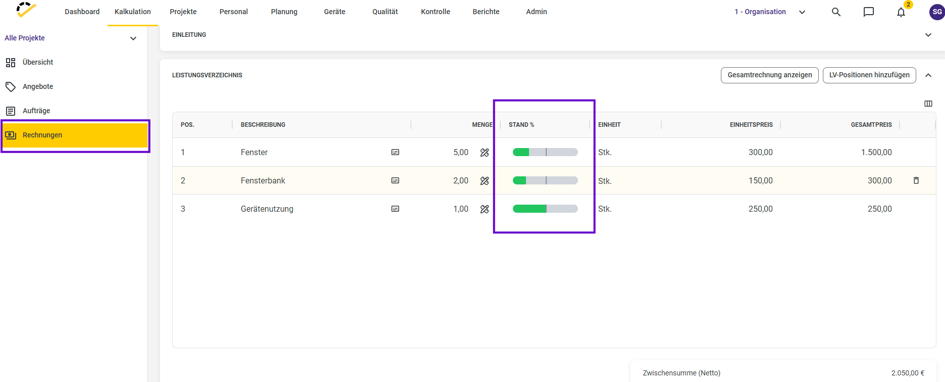945x382 pixels.
Task: Open the Gerätenutzung row image icon
Action: point(395,209)
